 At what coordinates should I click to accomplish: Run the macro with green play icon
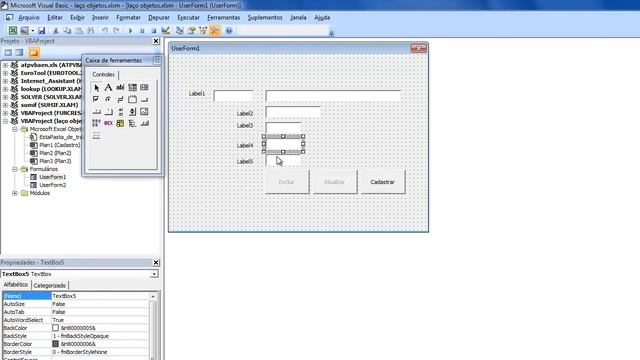pos(131,31)
